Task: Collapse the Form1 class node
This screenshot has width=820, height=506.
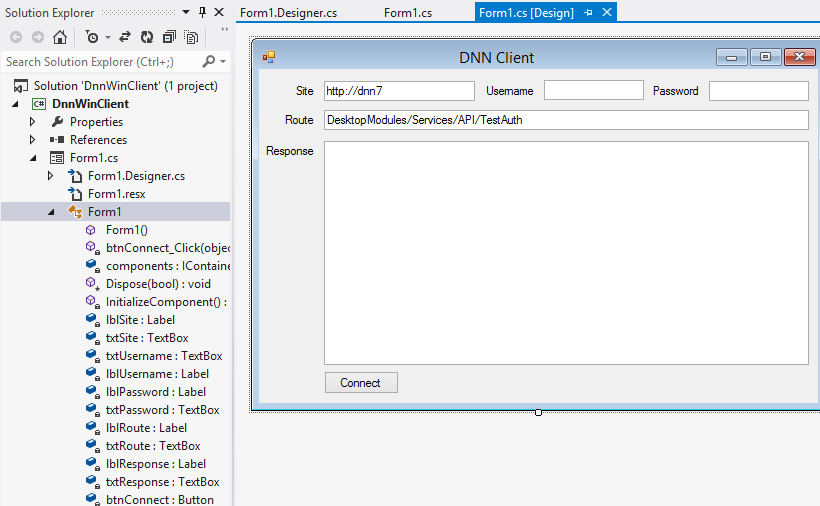Action: (x=51, y=212)
